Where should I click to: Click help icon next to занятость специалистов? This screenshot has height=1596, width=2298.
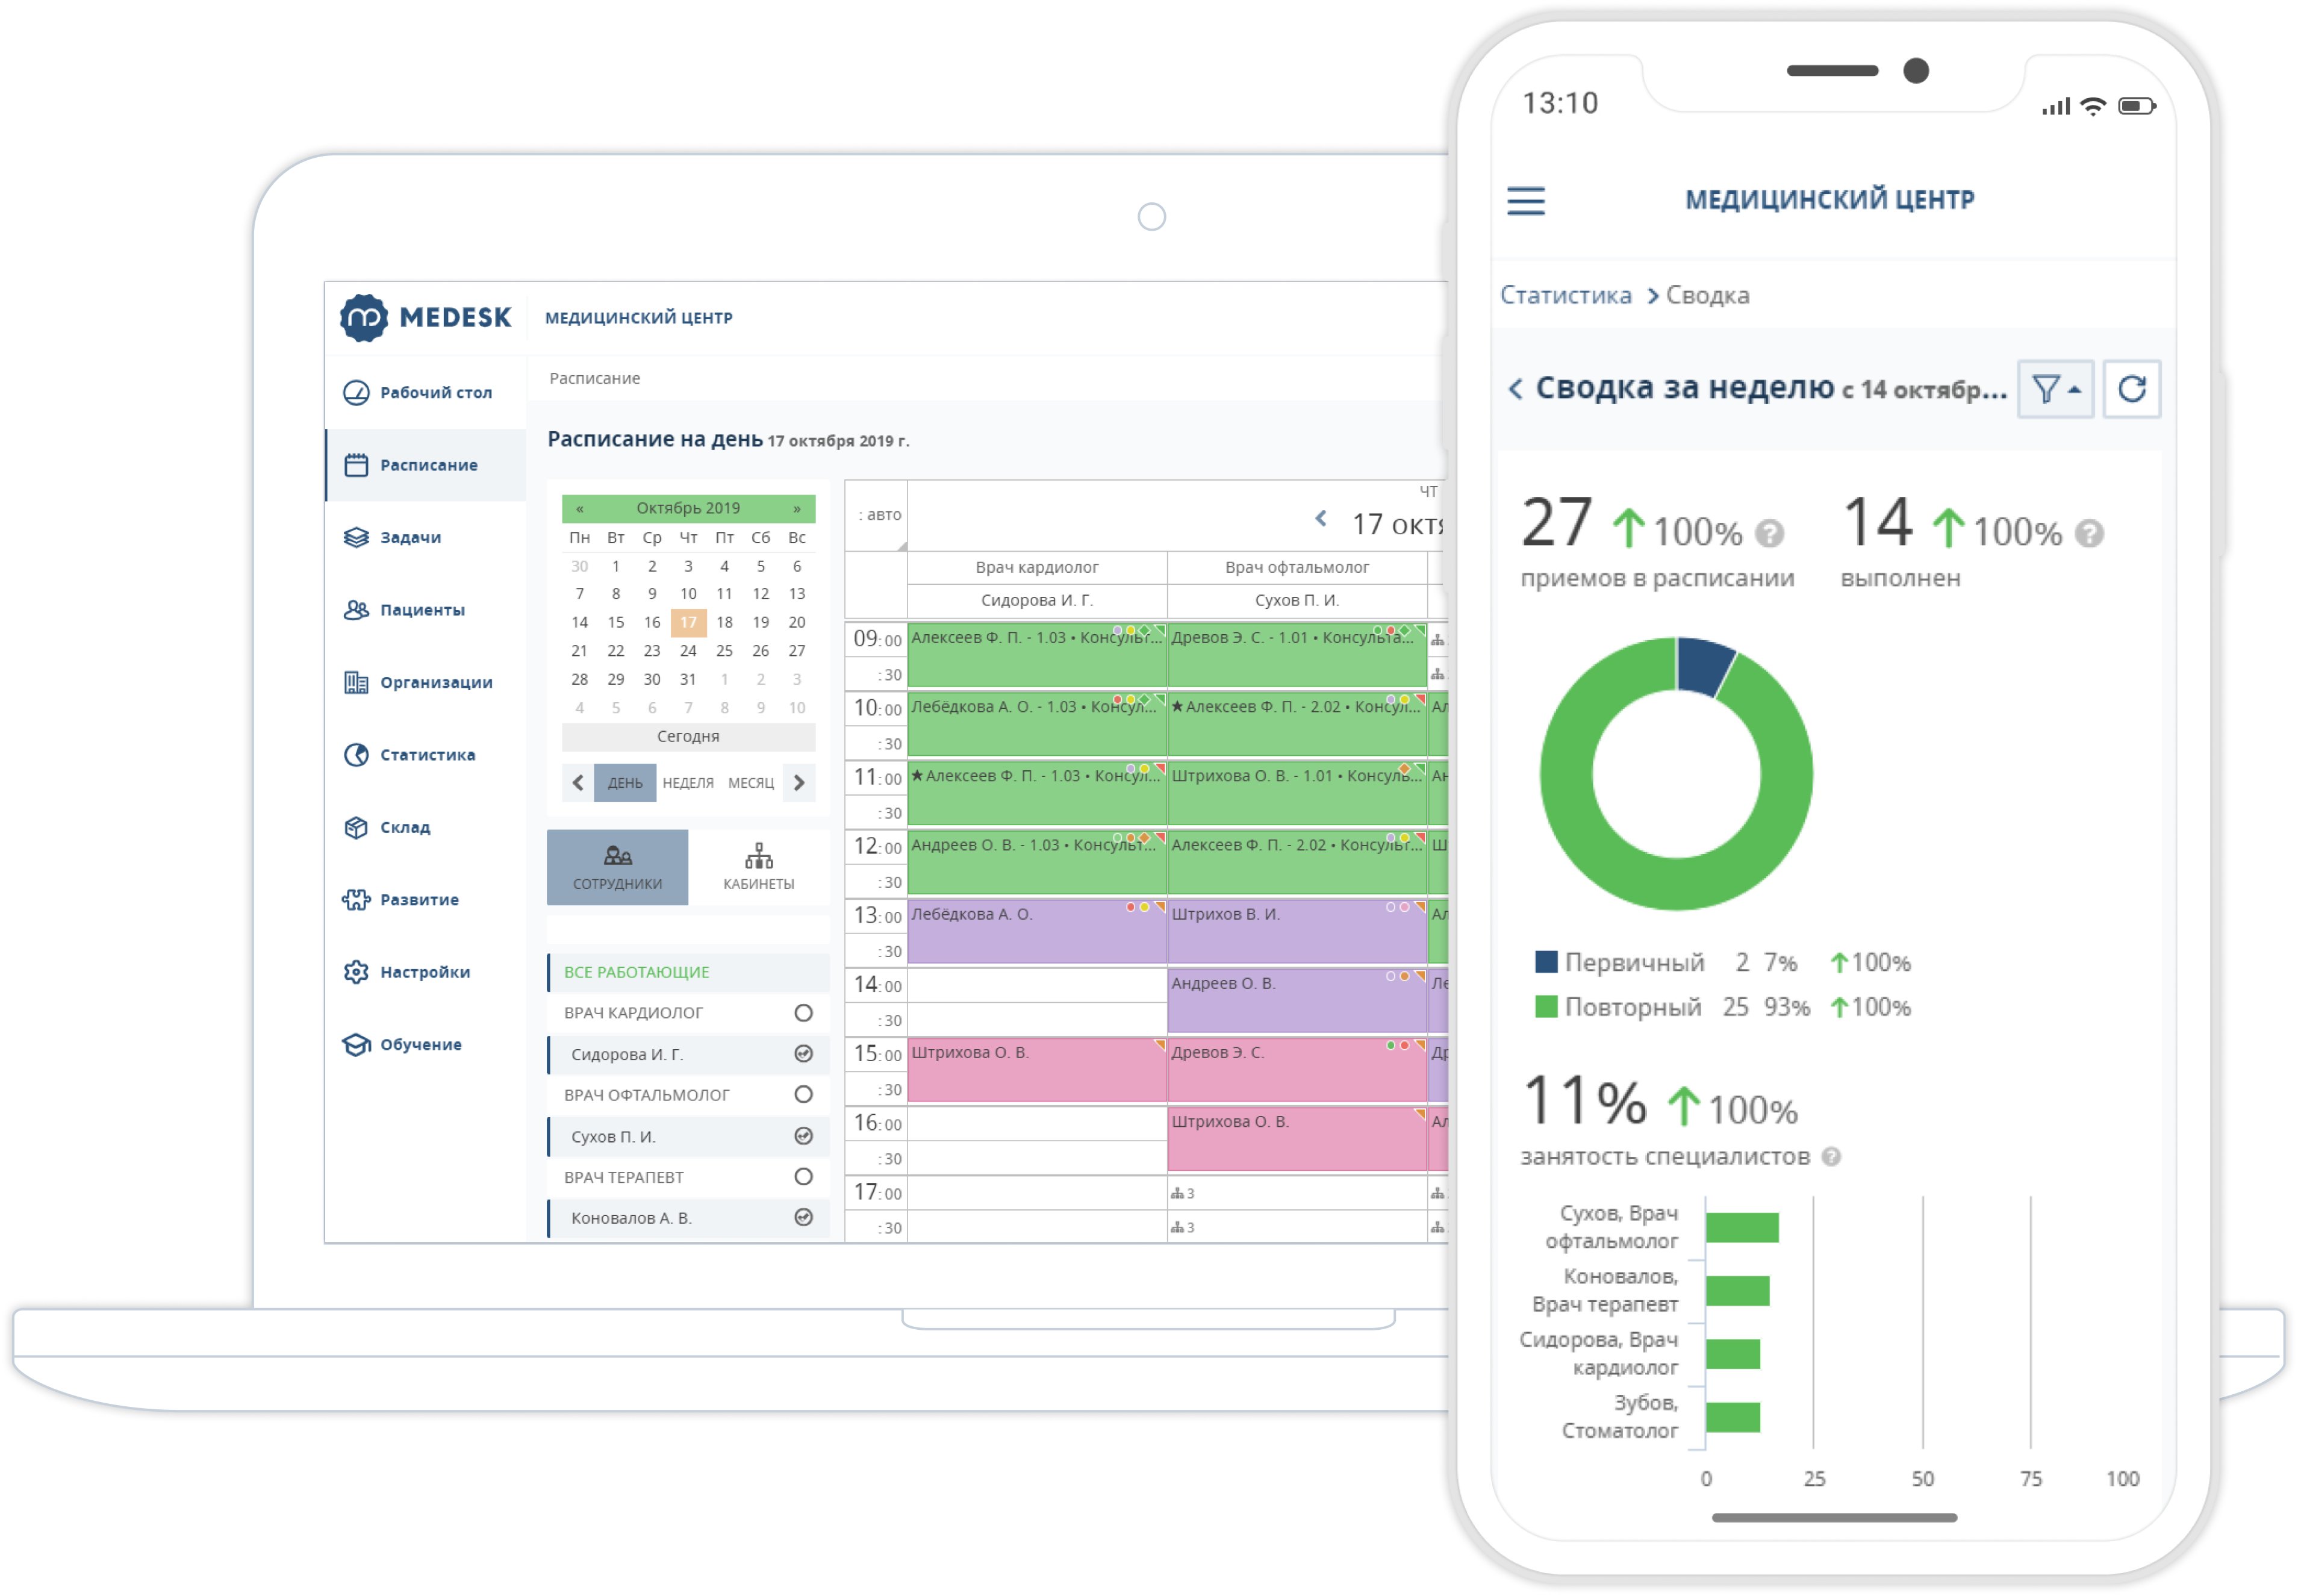coord(1830,1157)
